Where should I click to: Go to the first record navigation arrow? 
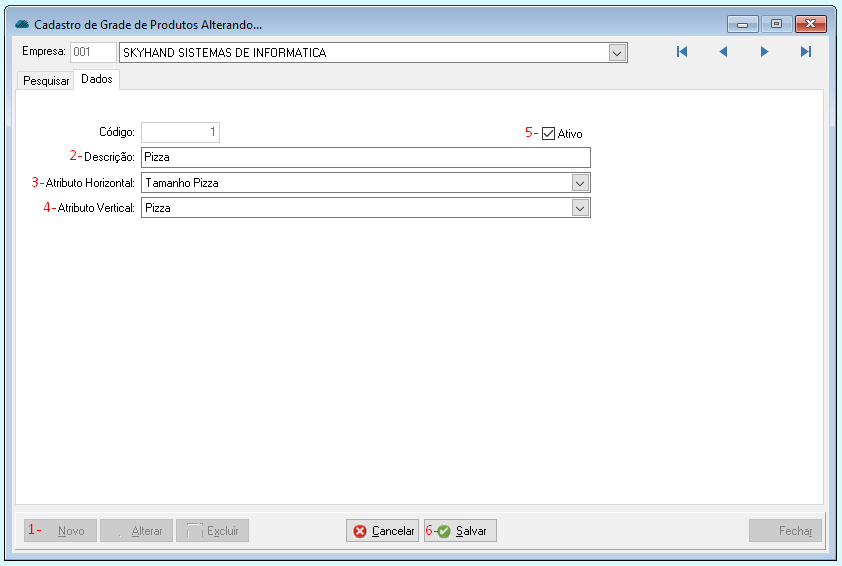tap(682, 52)
